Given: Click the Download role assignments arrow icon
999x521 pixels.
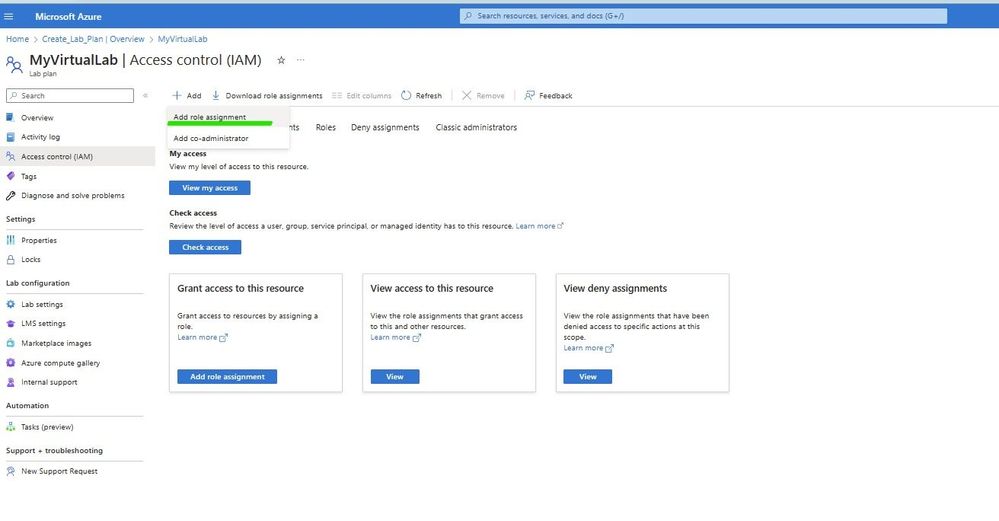Looking at the screenshot, I should pos(216,96).
